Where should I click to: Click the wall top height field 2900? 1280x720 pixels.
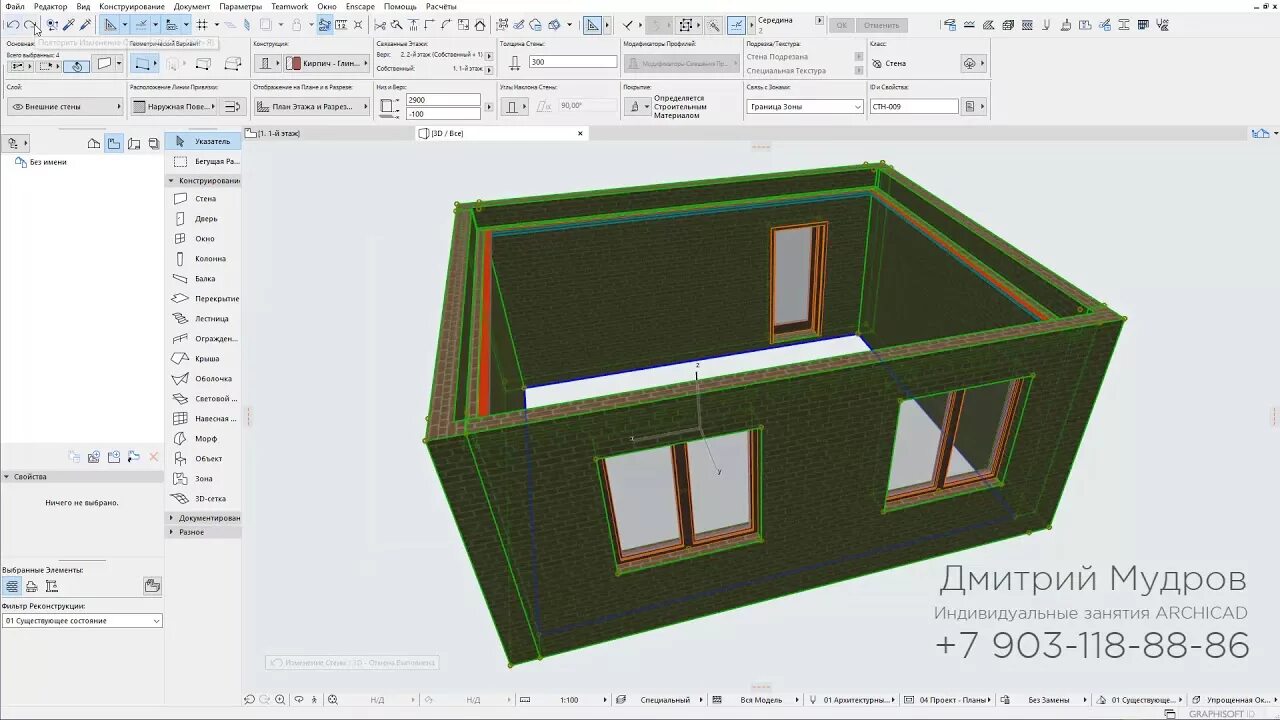click(444, 100)
